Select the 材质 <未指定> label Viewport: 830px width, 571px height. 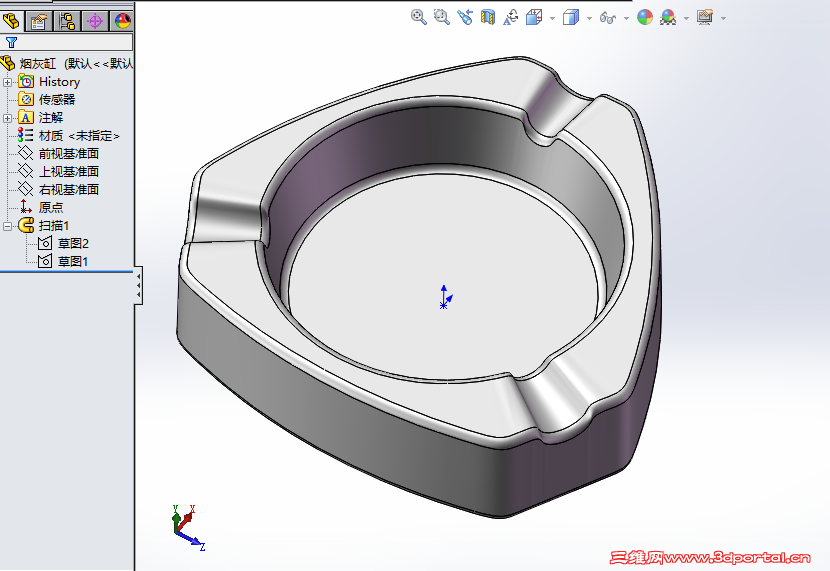pos(79,136)
